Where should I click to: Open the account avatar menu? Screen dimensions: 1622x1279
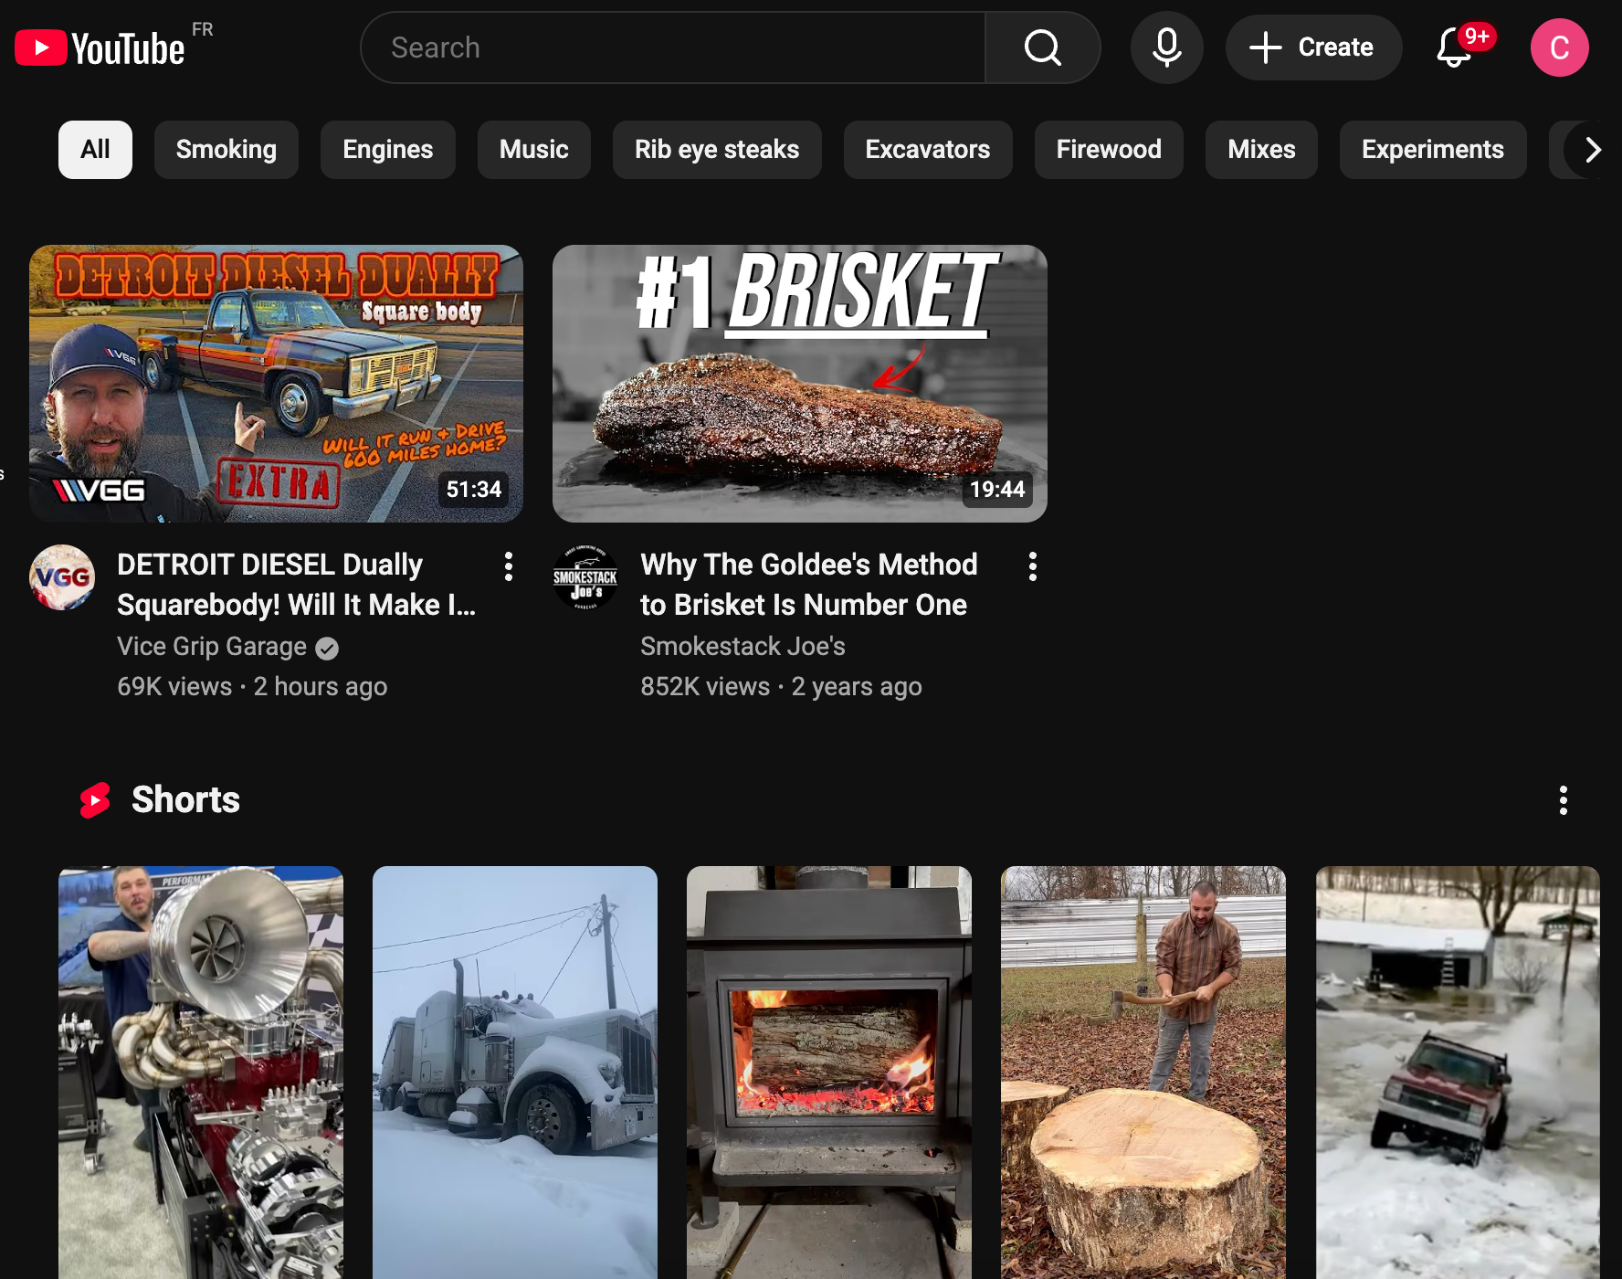[1558, 48]
